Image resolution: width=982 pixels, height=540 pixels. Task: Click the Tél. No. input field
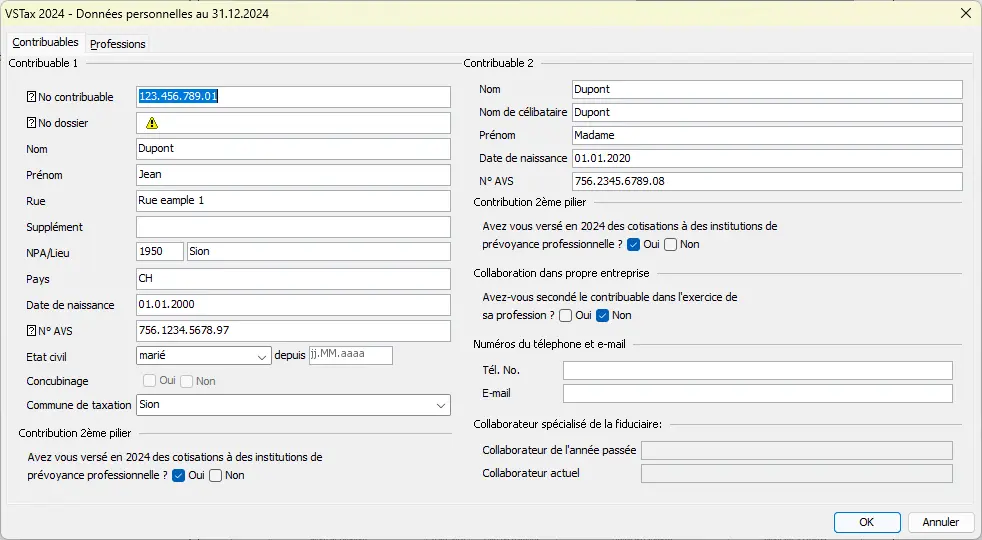[x=758, y=370]
